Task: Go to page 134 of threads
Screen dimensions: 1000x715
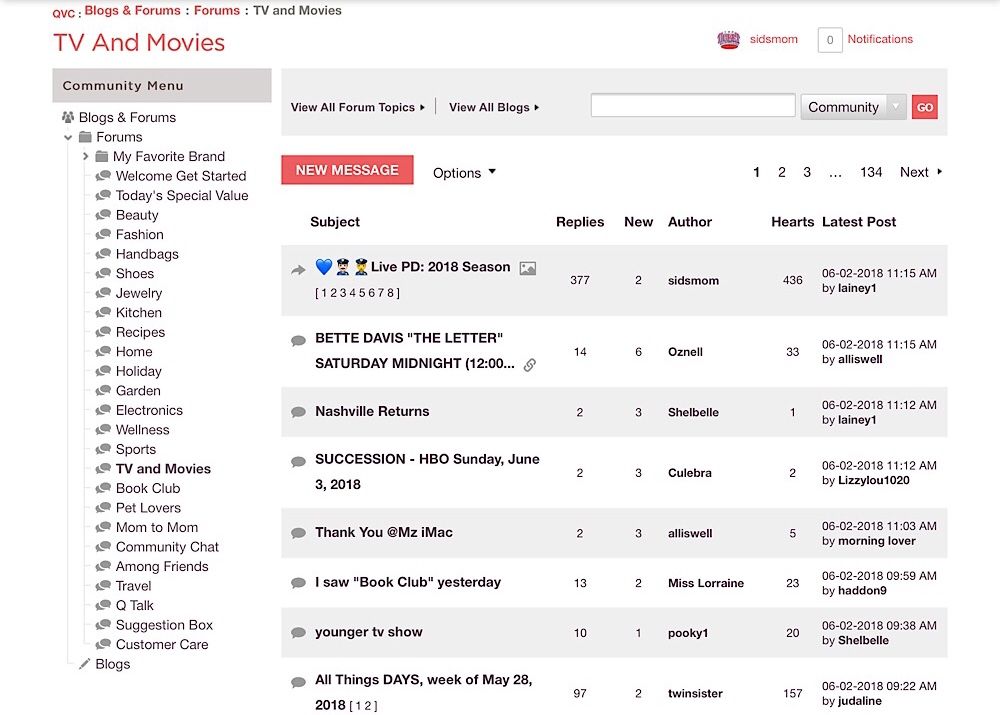Action: (x=871, y=172)
